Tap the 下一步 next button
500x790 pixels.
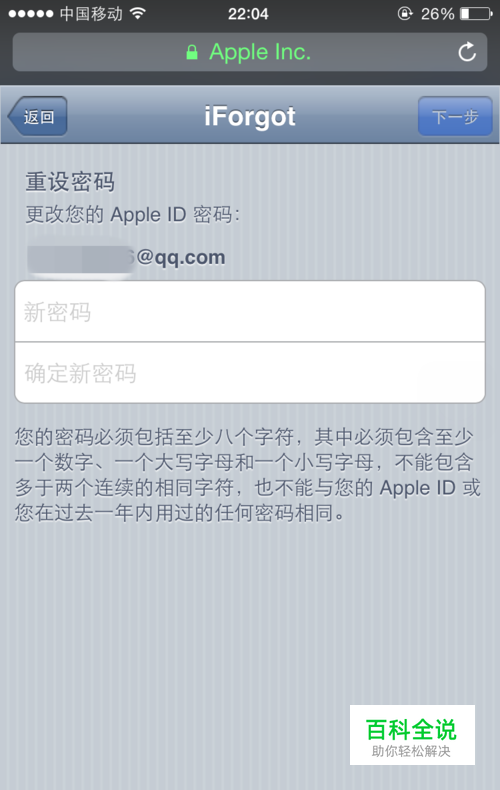pyautogui.click(x=455, y=117)
